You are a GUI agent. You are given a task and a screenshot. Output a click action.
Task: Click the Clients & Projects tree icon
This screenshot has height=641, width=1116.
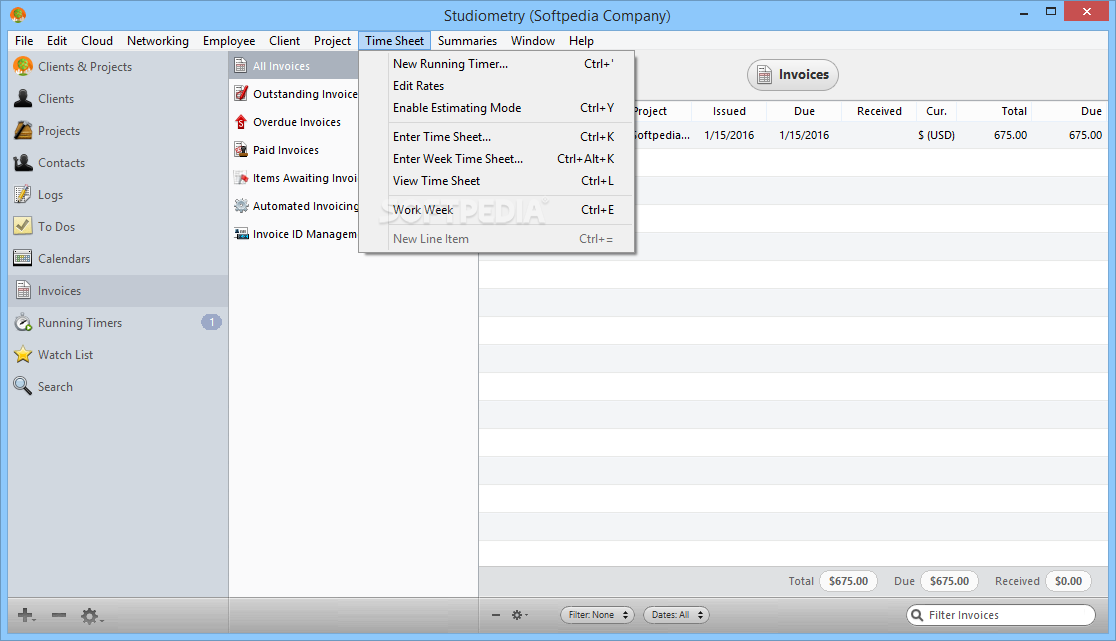coord(23,66)
